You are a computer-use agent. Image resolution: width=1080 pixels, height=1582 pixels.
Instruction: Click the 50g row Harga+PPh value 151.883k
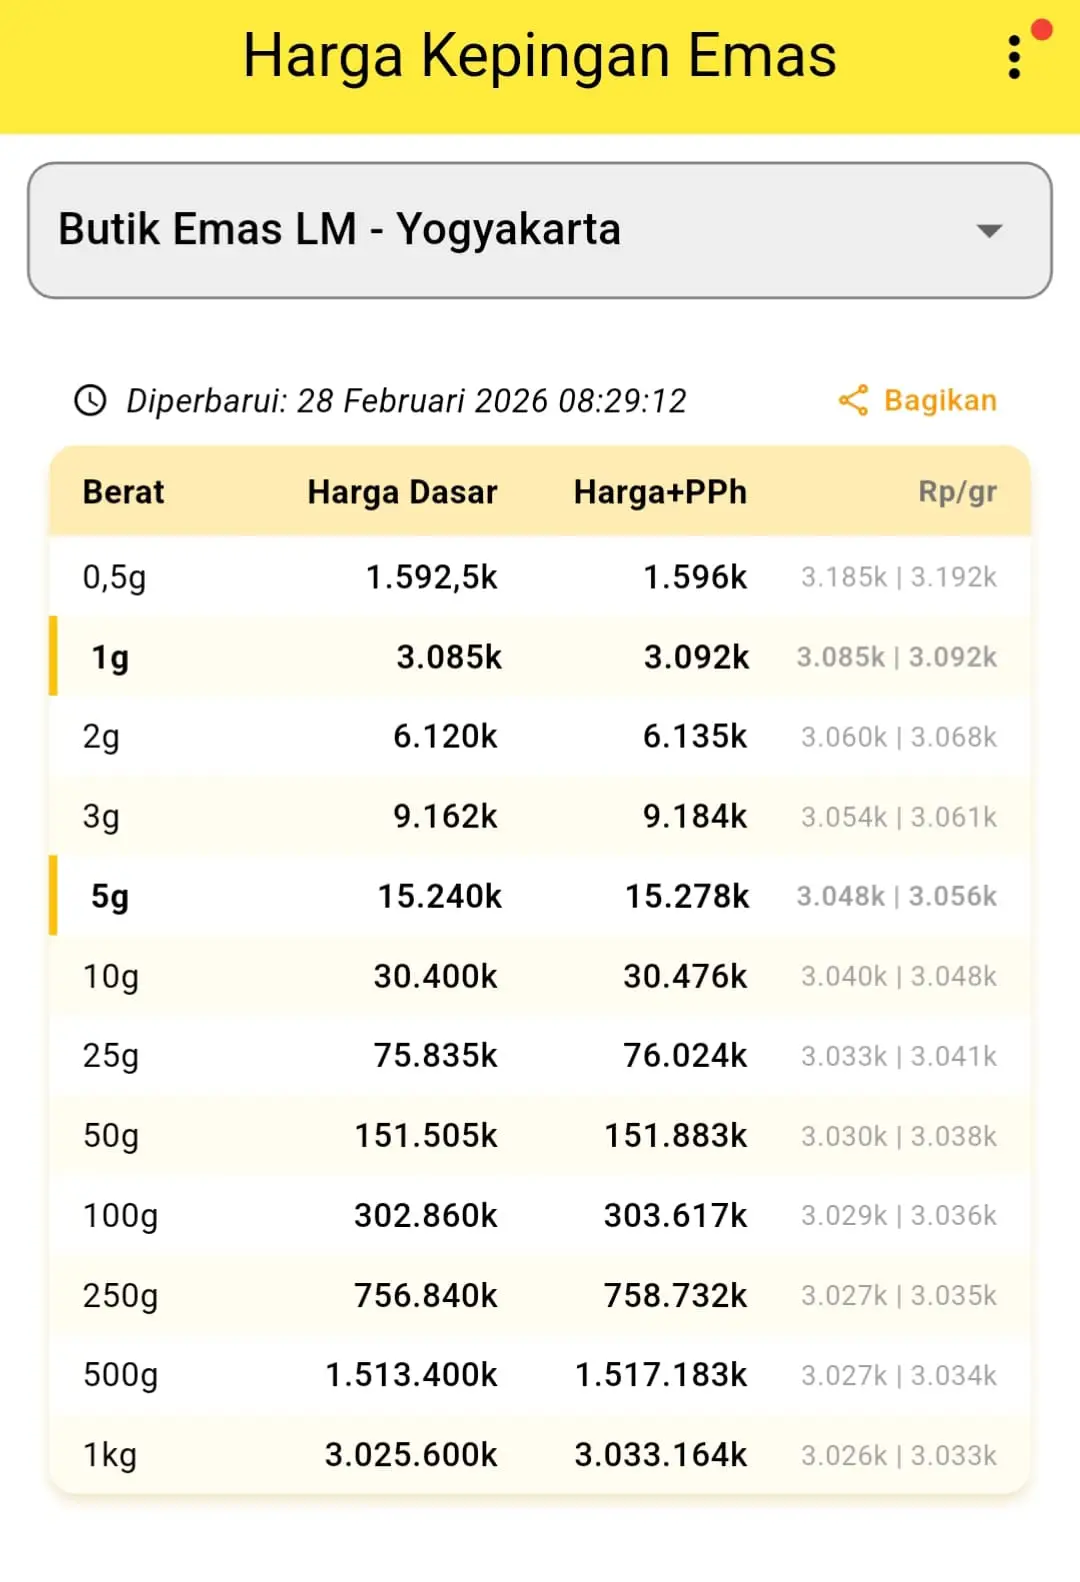[675, 1136]
